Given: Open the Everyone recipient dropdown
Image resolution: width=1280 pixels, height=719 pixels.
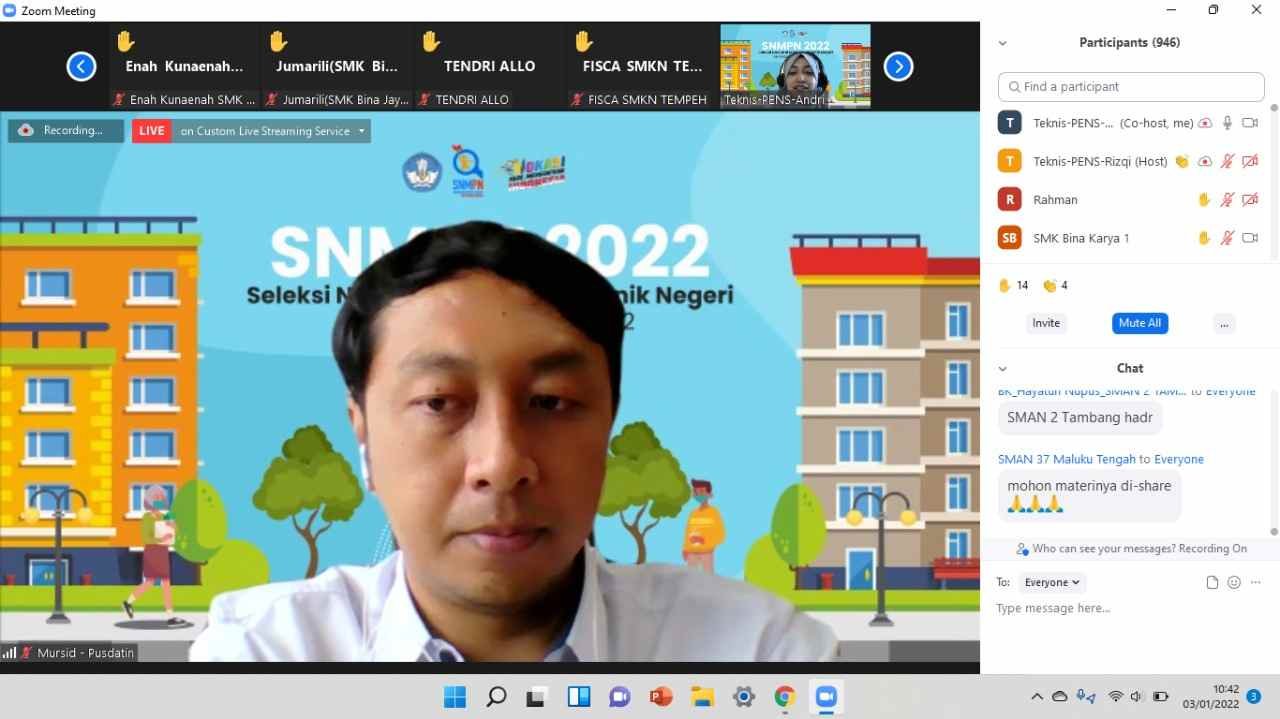Looking at the screenshot, I should tap(1052, 582).
